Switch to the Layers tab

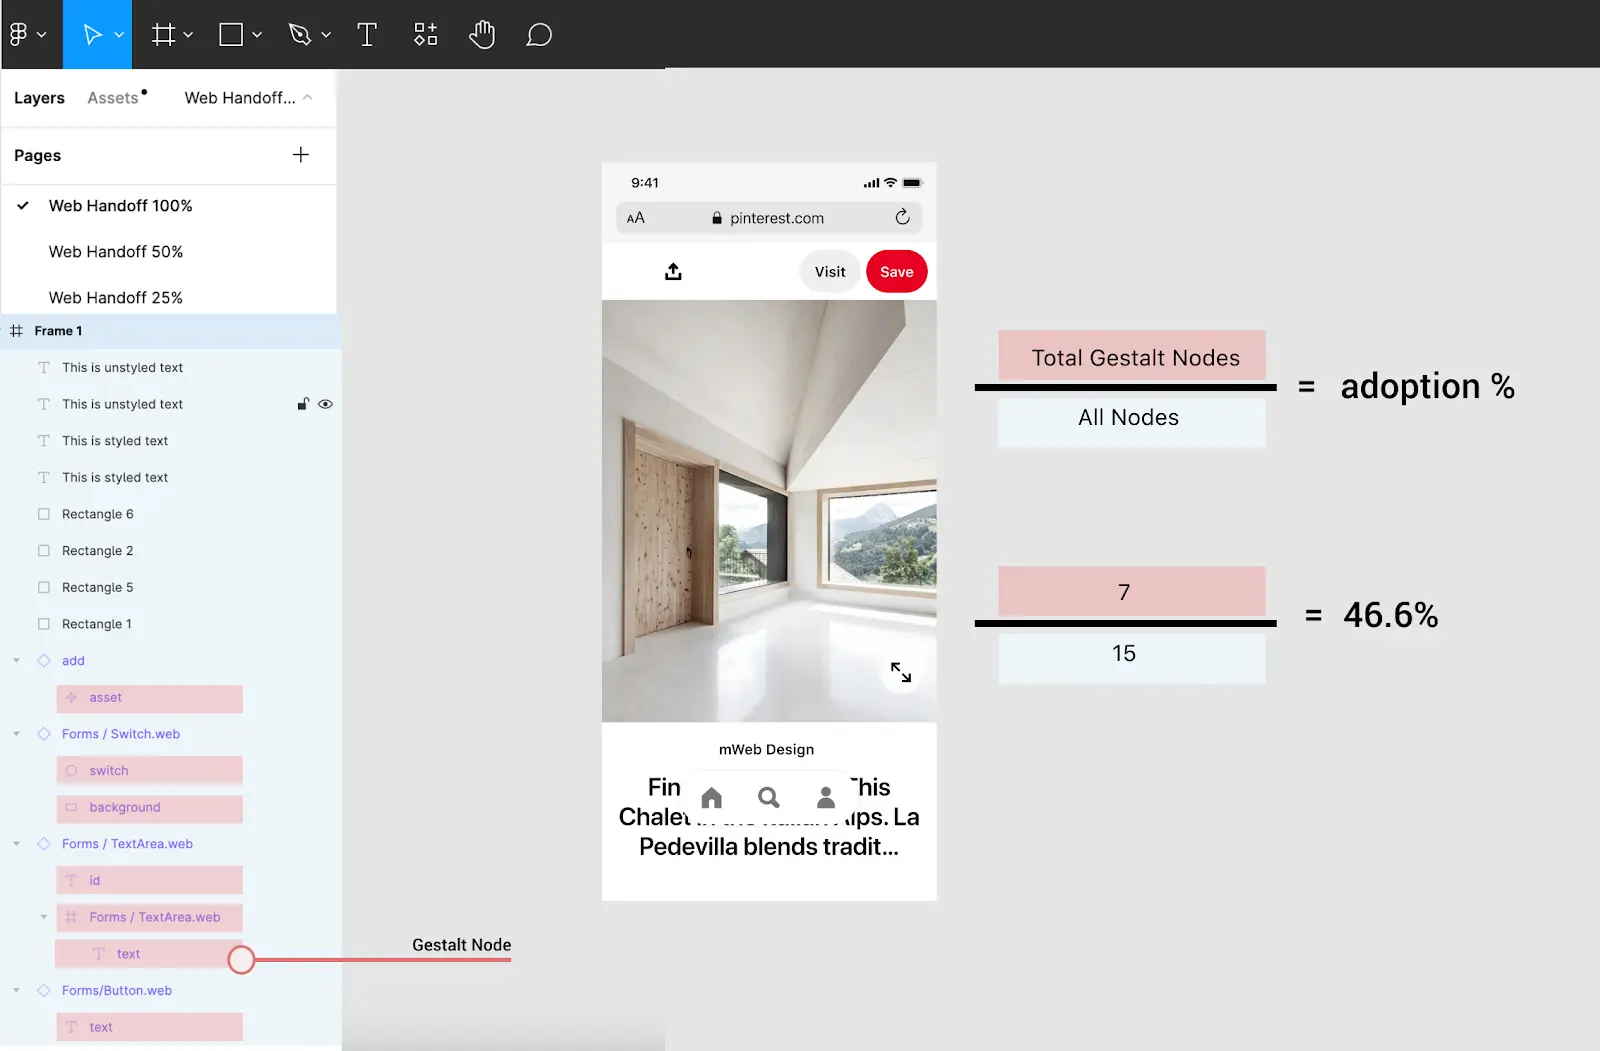39,98
